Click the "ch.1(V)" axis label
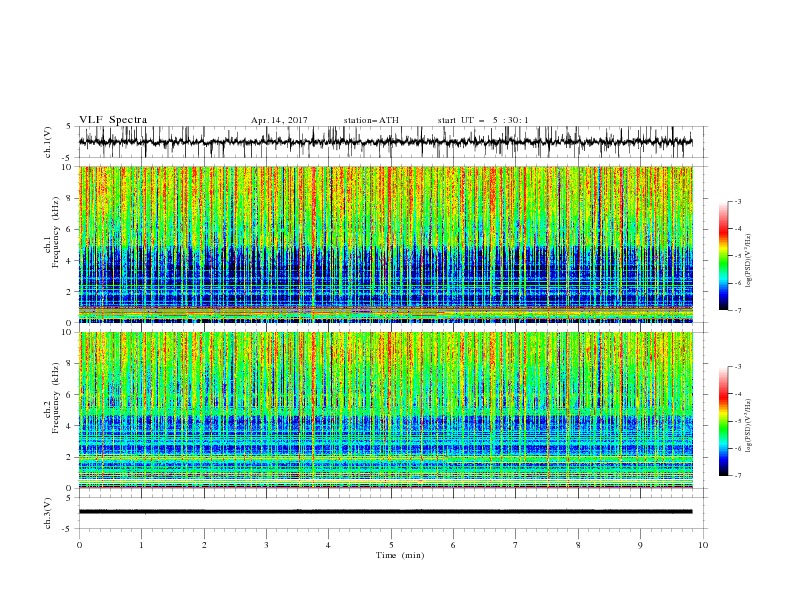 [48, 142]
